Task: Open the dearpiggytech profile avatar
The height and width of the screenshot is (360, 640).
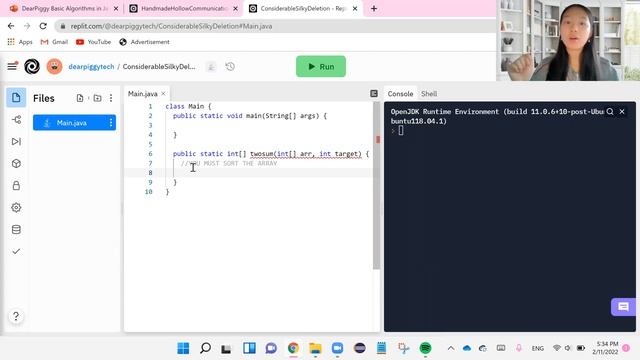Action: [54, 66]
